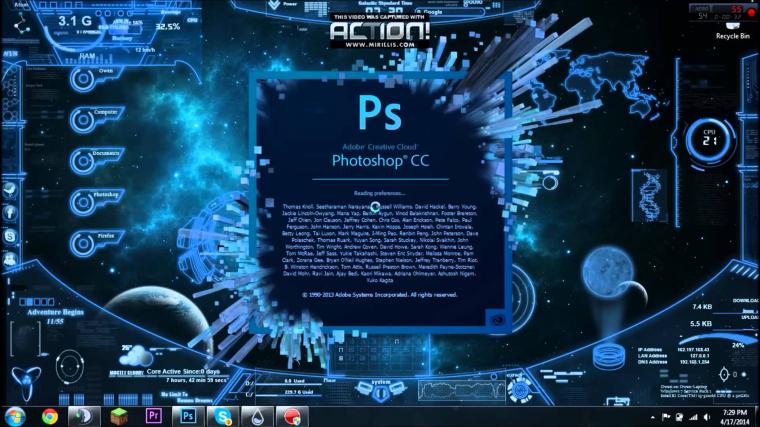Open the Windows Start menu orb

pyautogui.click(x=15, y=417)
